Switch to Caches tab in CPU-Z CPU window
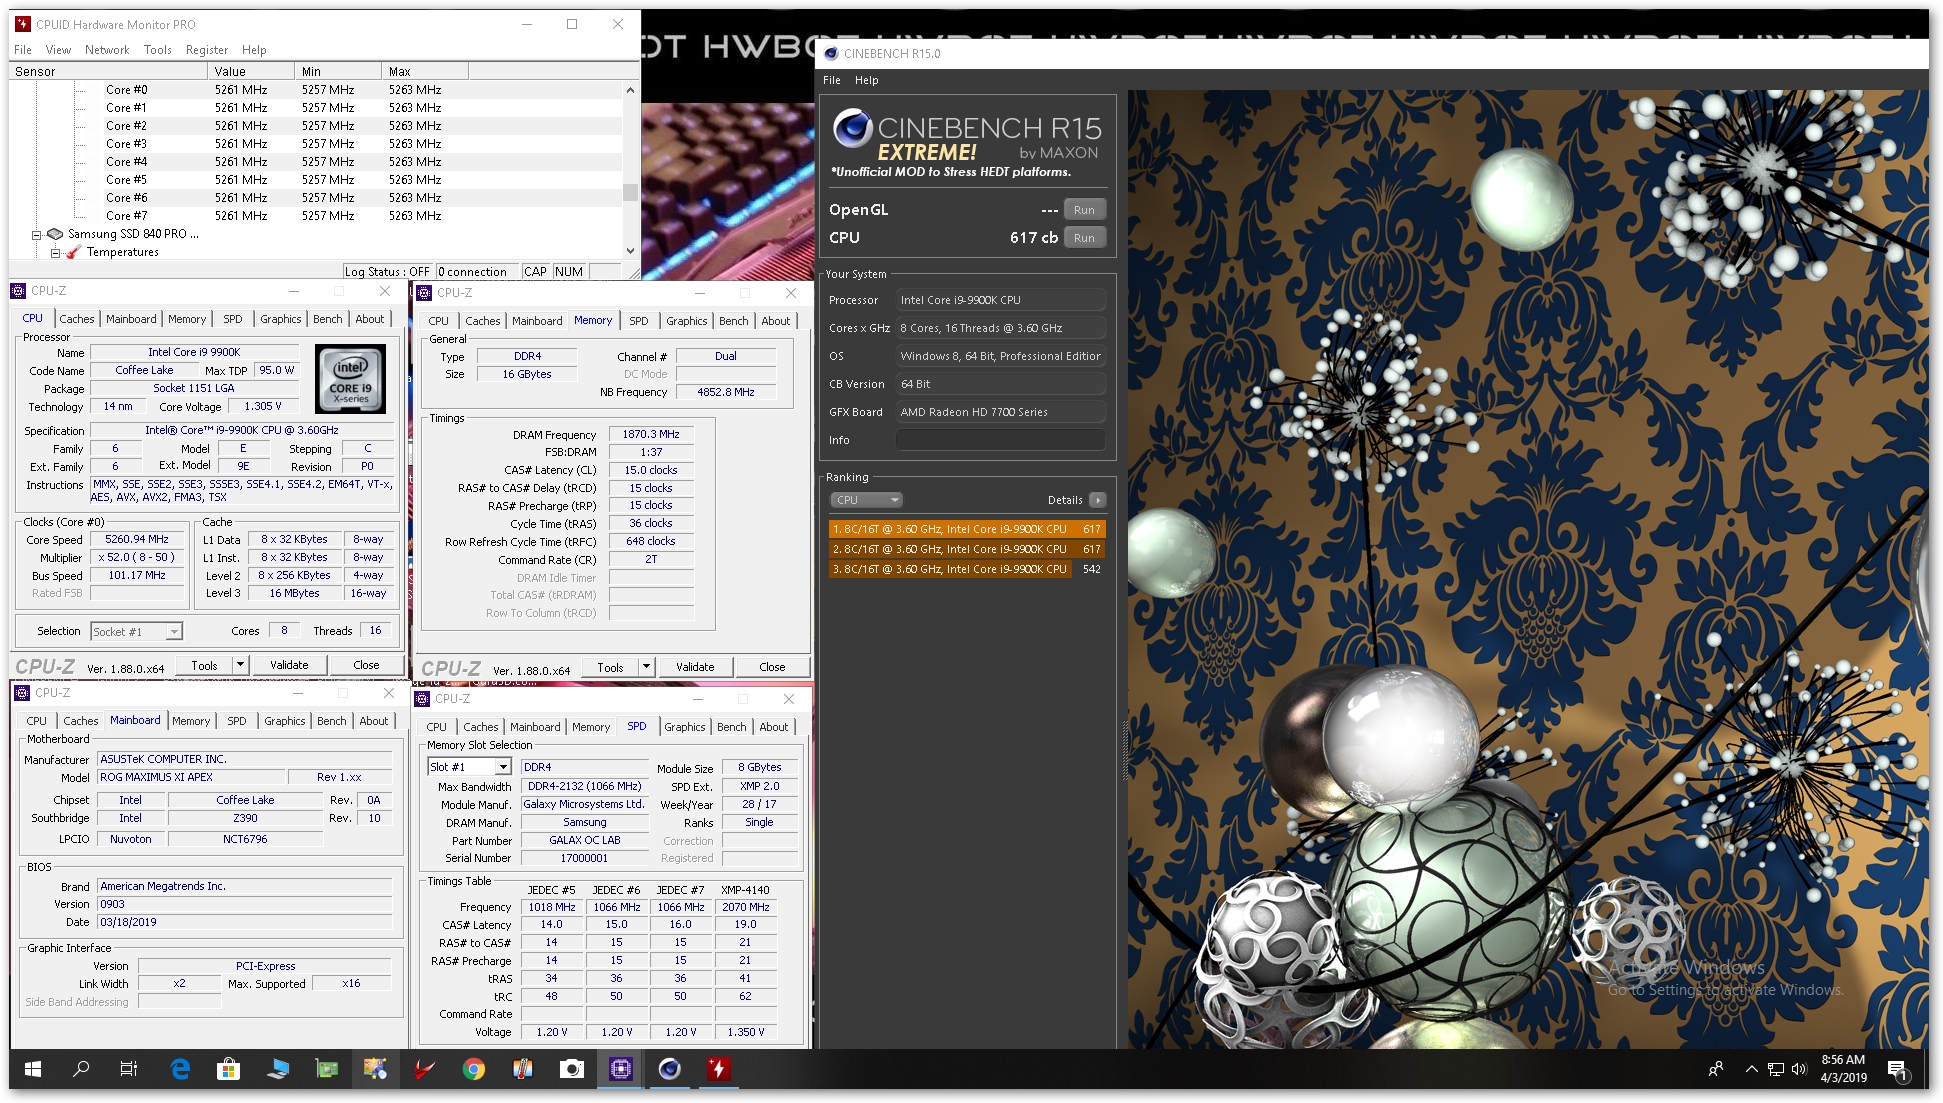Image resolution: width=1943 pixels, height=1103 pixels. tap(77, 319)
